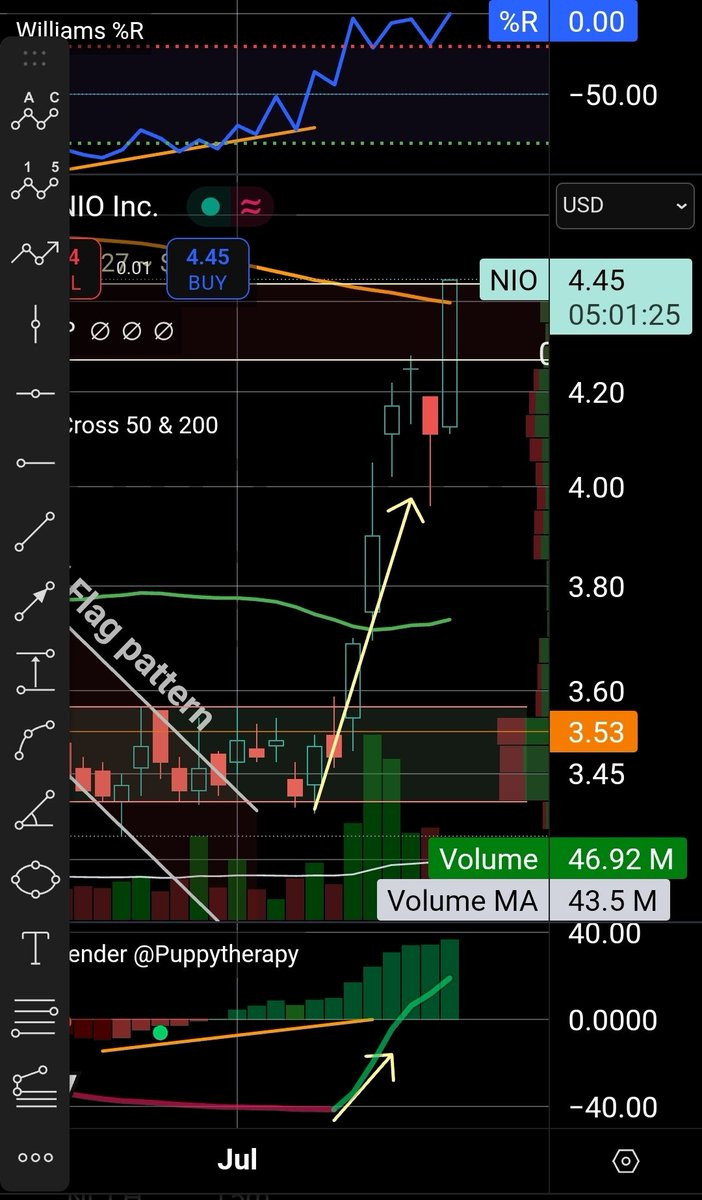Tap the Volume MA 43.5 M label
Viewport: 702px width, 1200px height.
click(524, 900)
